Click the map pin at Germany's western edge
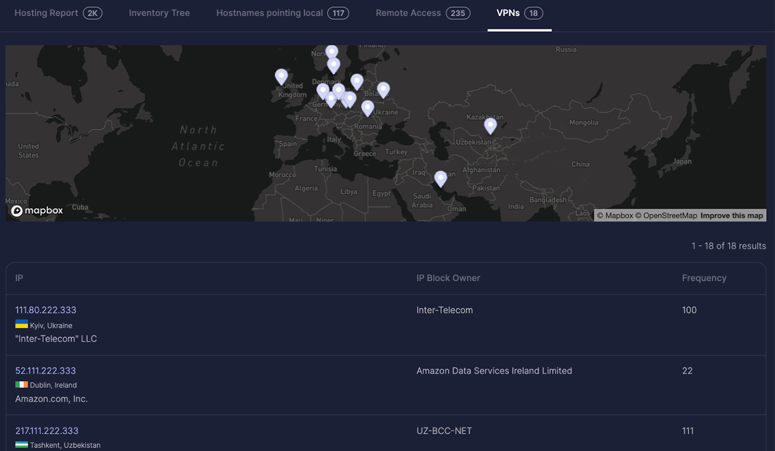The width and height of the screenshot is (775, 451). [323, 91]
